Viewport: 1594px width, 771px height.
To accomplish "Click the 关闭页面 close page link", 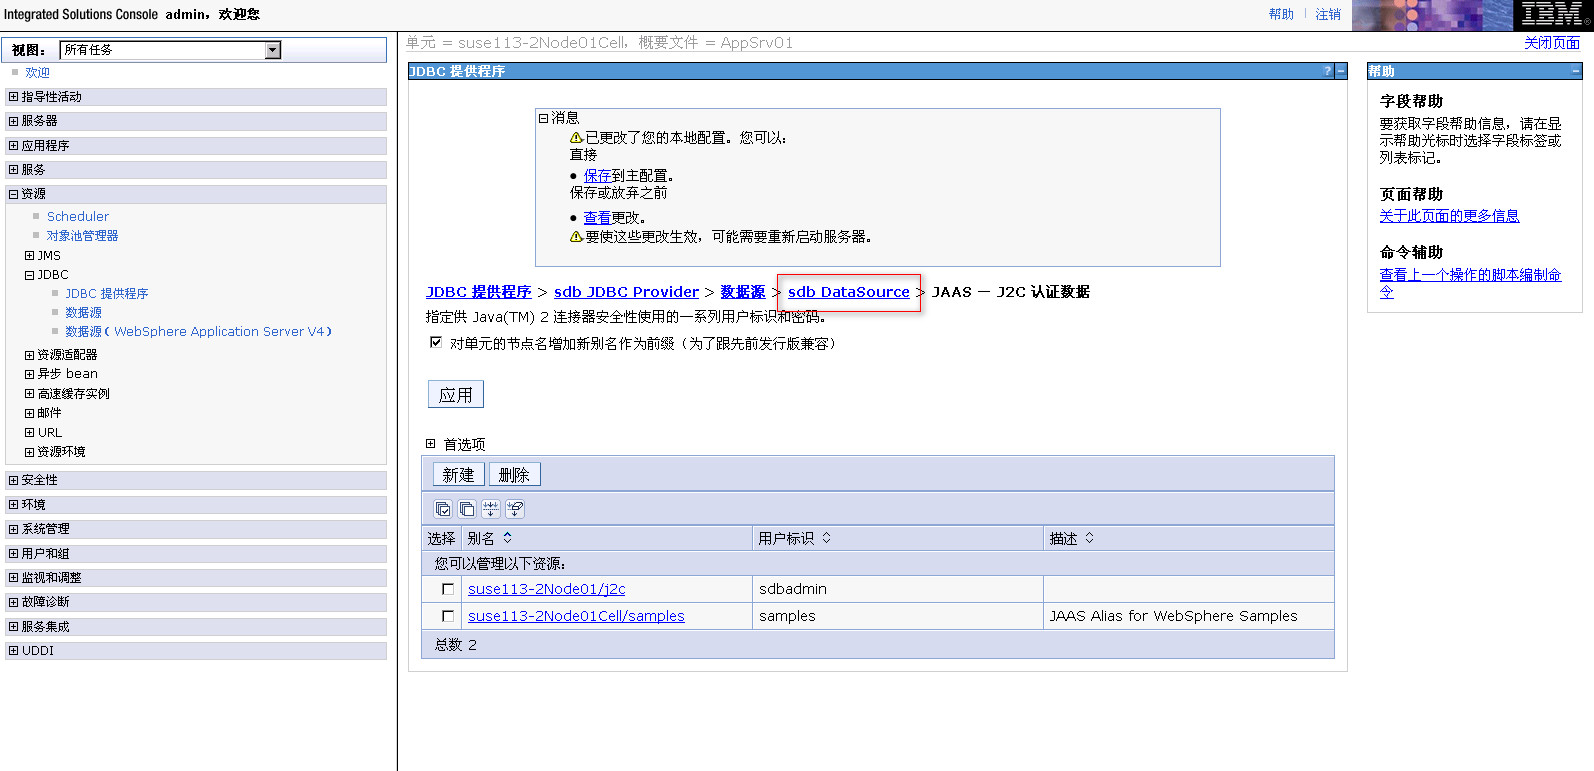I will pyautogui.click(x=1552, y=43).
